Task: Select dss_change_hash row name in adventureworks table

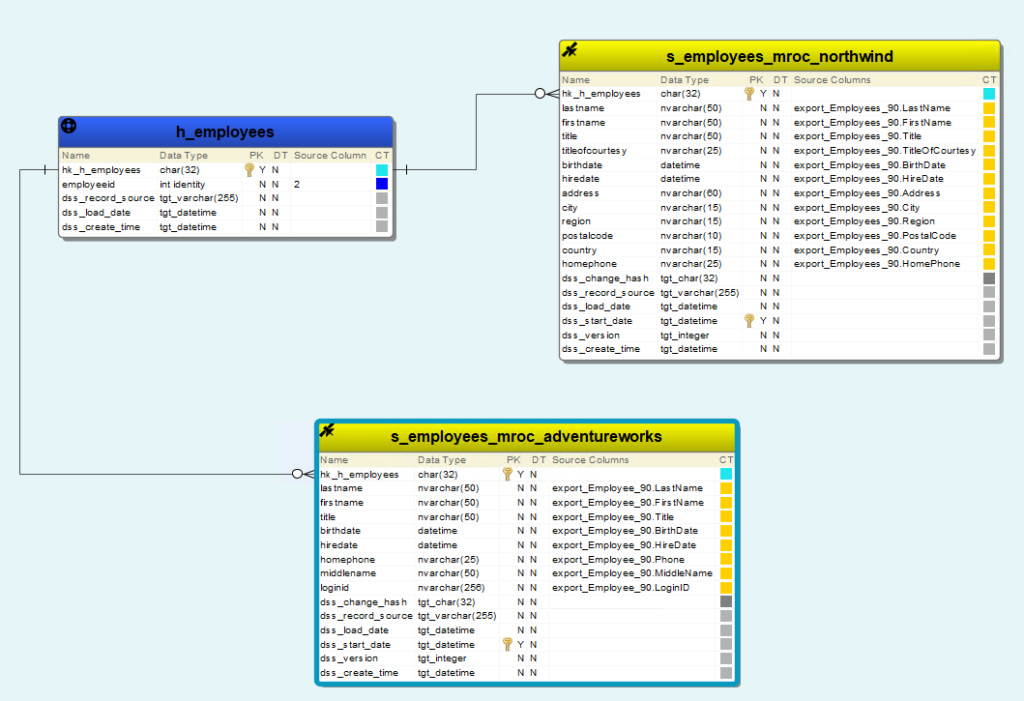Action: point(363,602)
